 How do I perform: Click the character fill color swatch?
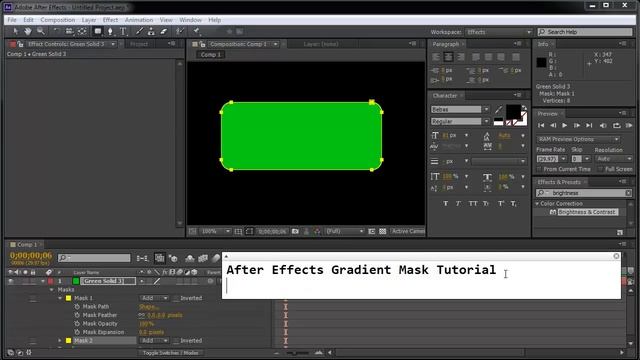(x=513, y=111)
